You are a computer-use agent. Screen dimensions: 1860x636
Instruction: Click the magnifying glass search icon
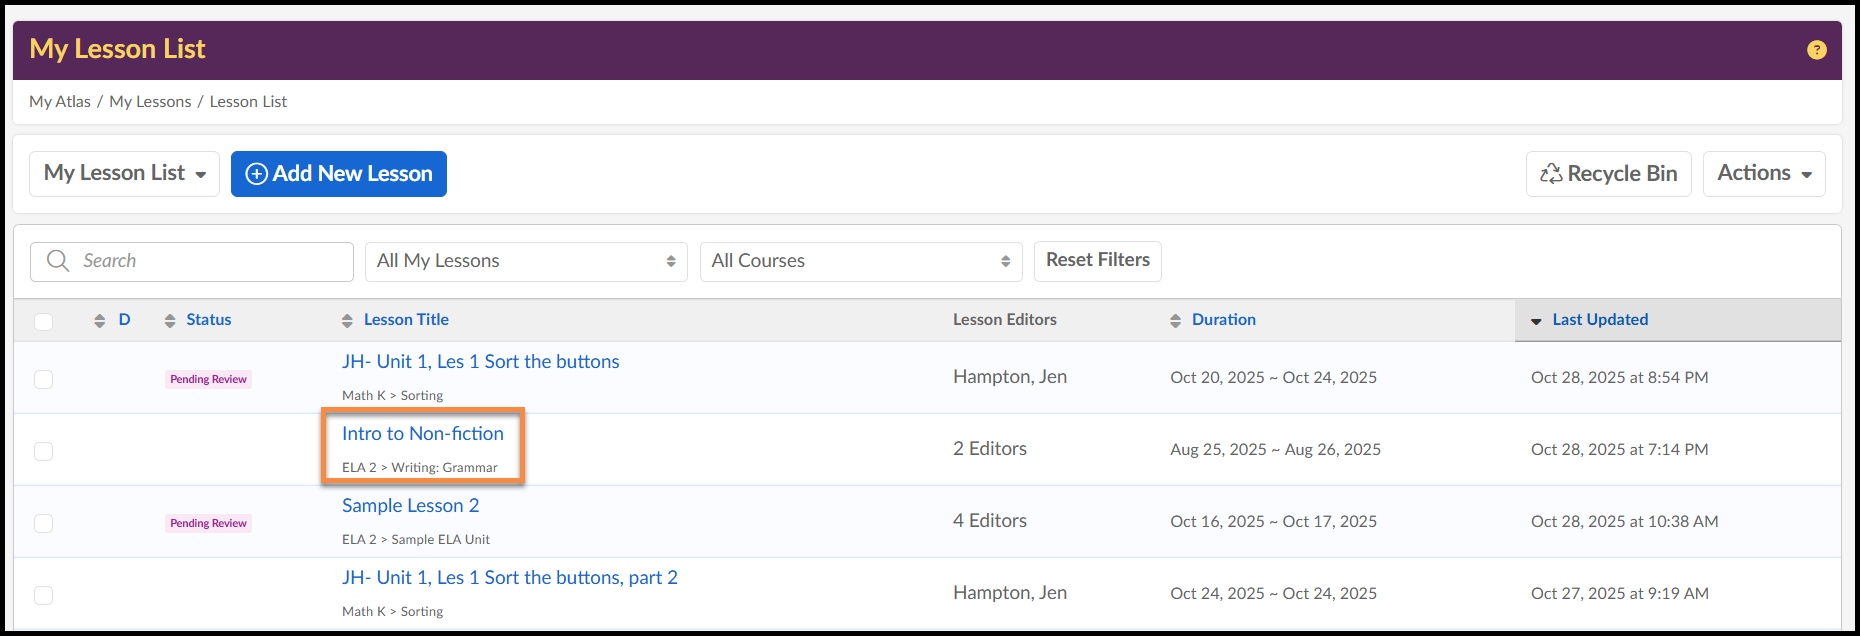(58, 261)
